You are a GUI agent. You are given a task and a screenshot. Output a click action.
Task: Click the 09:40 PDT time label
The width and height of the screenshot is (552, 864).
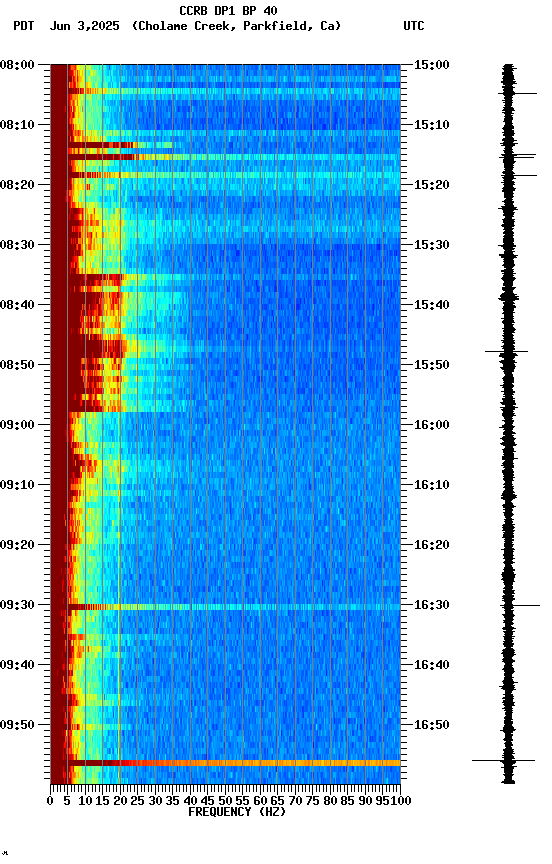[17, 665]
